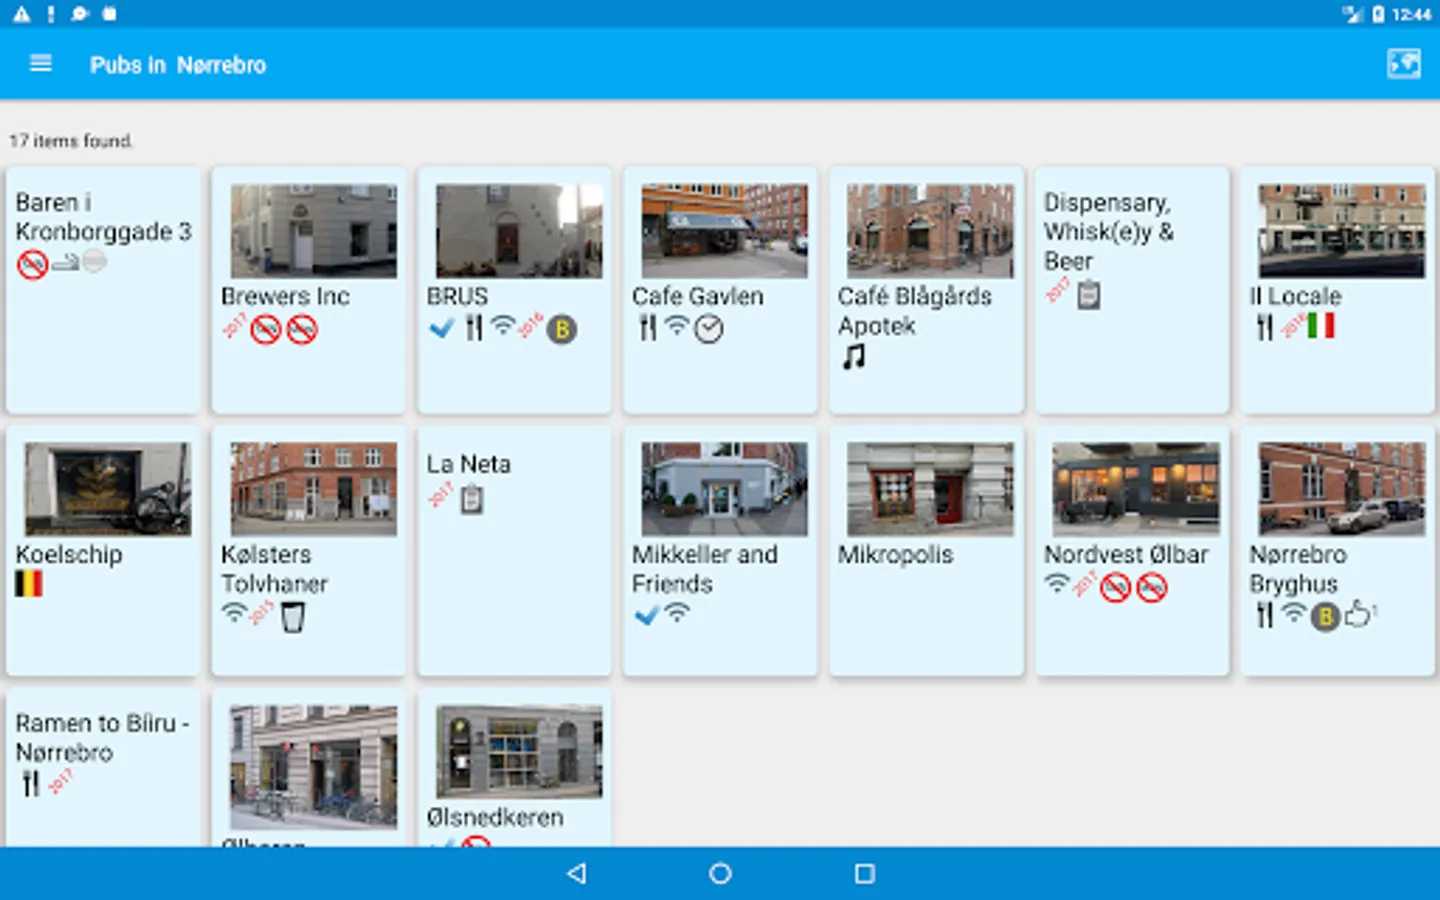The image size is (1440, 900).
Task: Open the hamburger navigation menu
Action: [x=41, y=64]
